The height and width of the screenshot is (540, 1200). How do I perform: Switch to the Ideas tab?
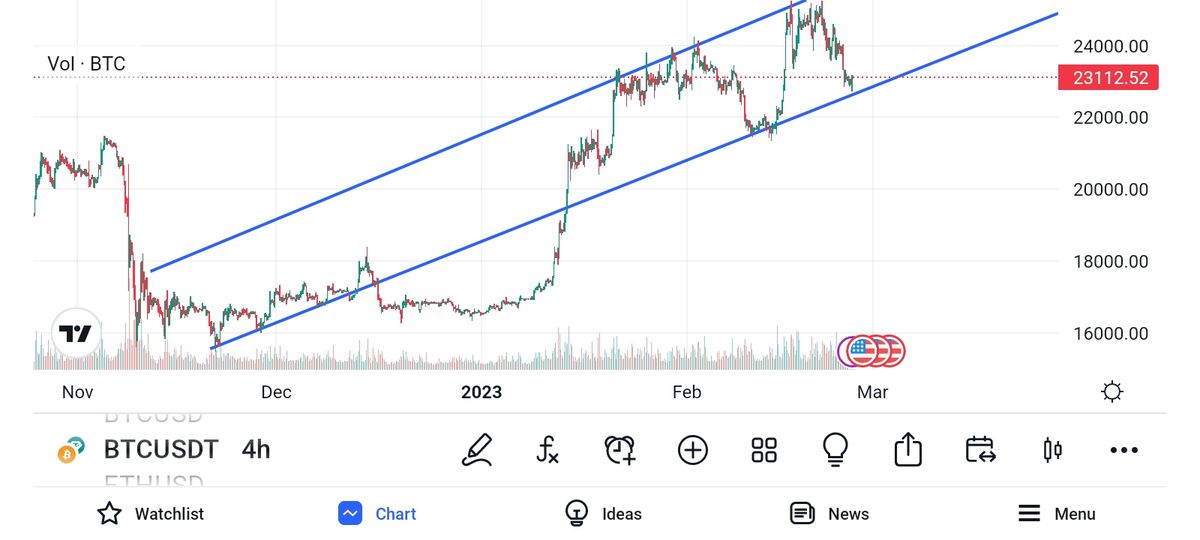click(x=603, y=514)
